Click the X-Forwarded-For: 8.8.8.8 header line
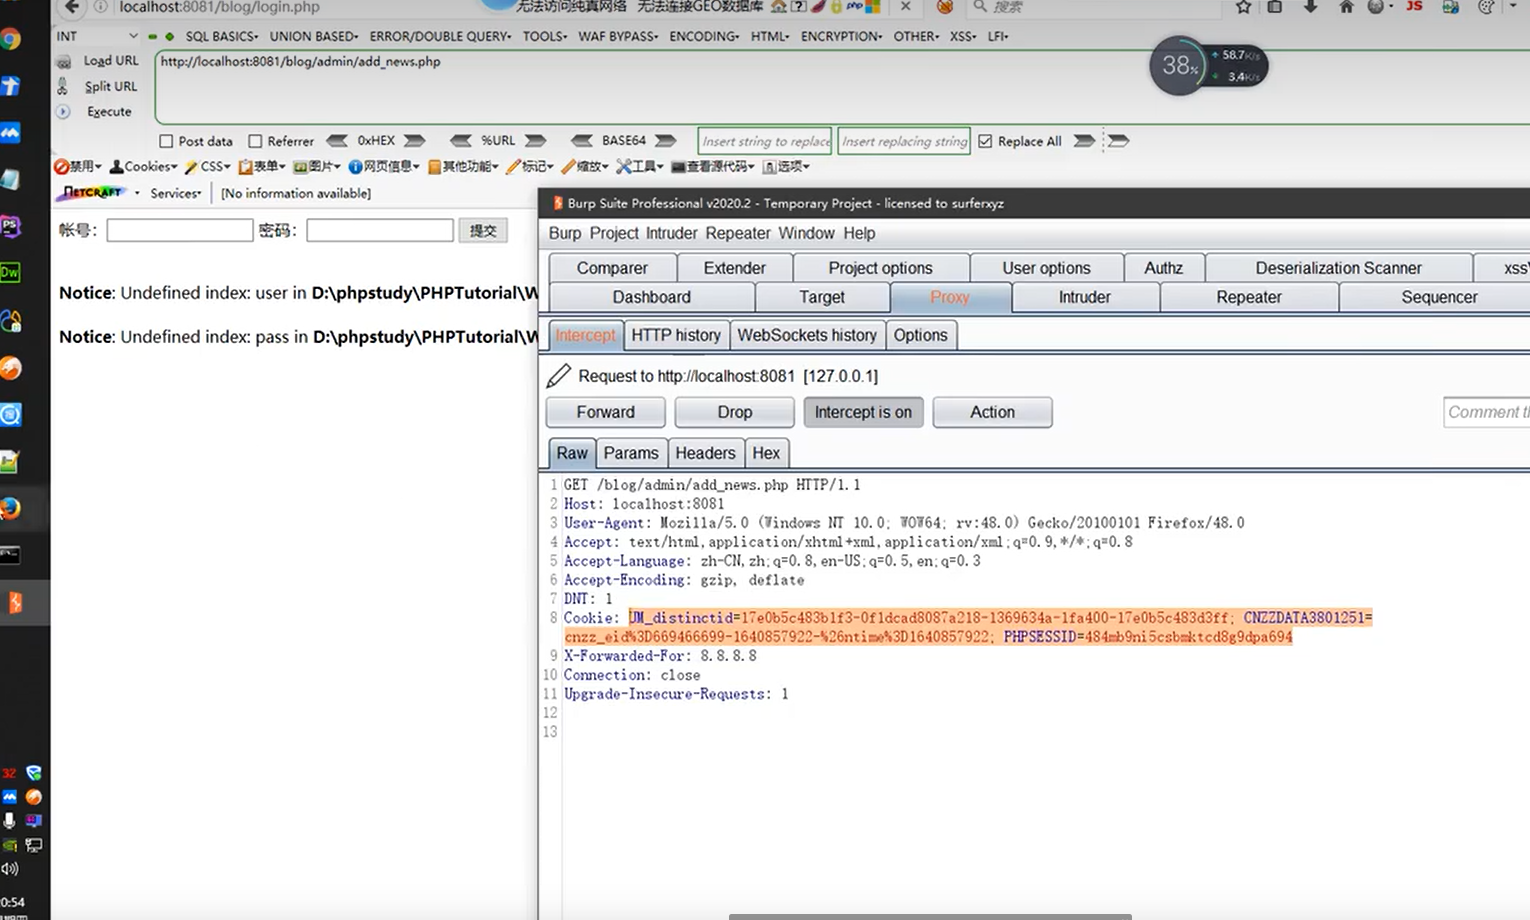 coord(660,656)
